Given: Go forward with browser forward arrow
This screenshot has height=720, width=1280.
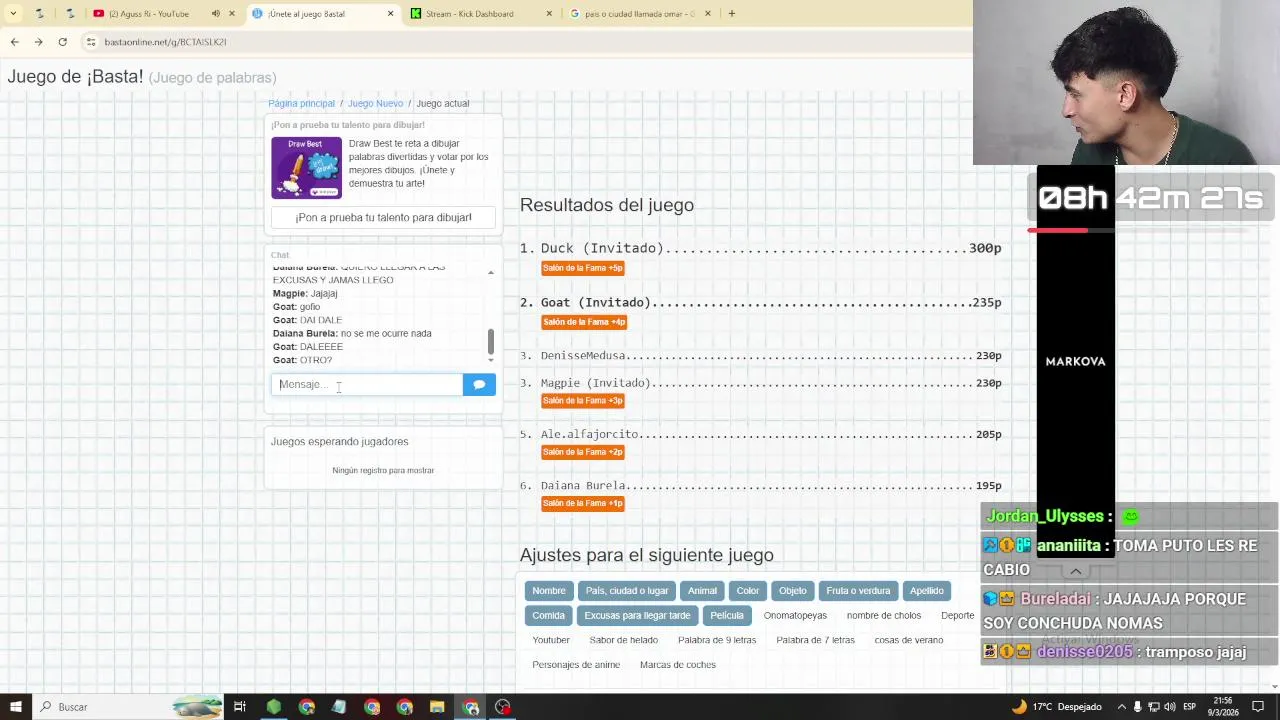Looking at the screenshot, I should click(38, 42).
